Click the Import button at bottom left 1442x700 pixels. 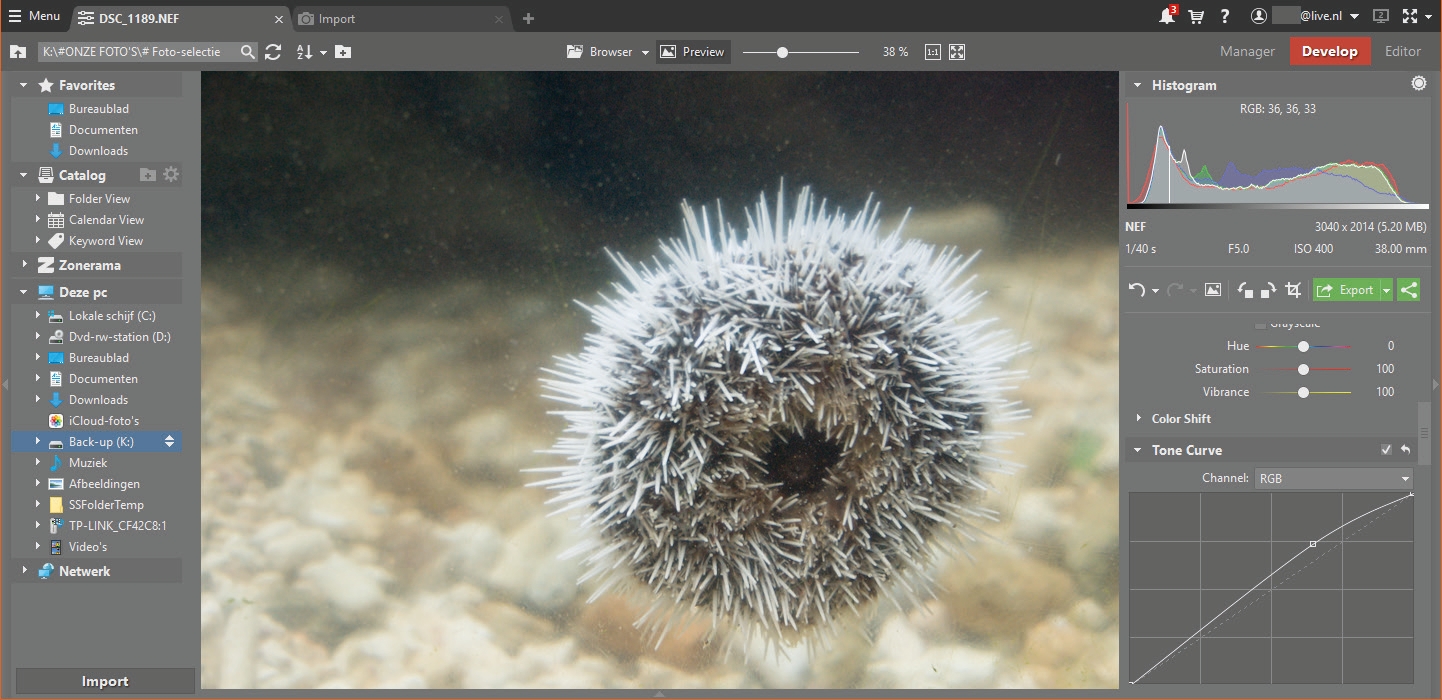[105, 681]
